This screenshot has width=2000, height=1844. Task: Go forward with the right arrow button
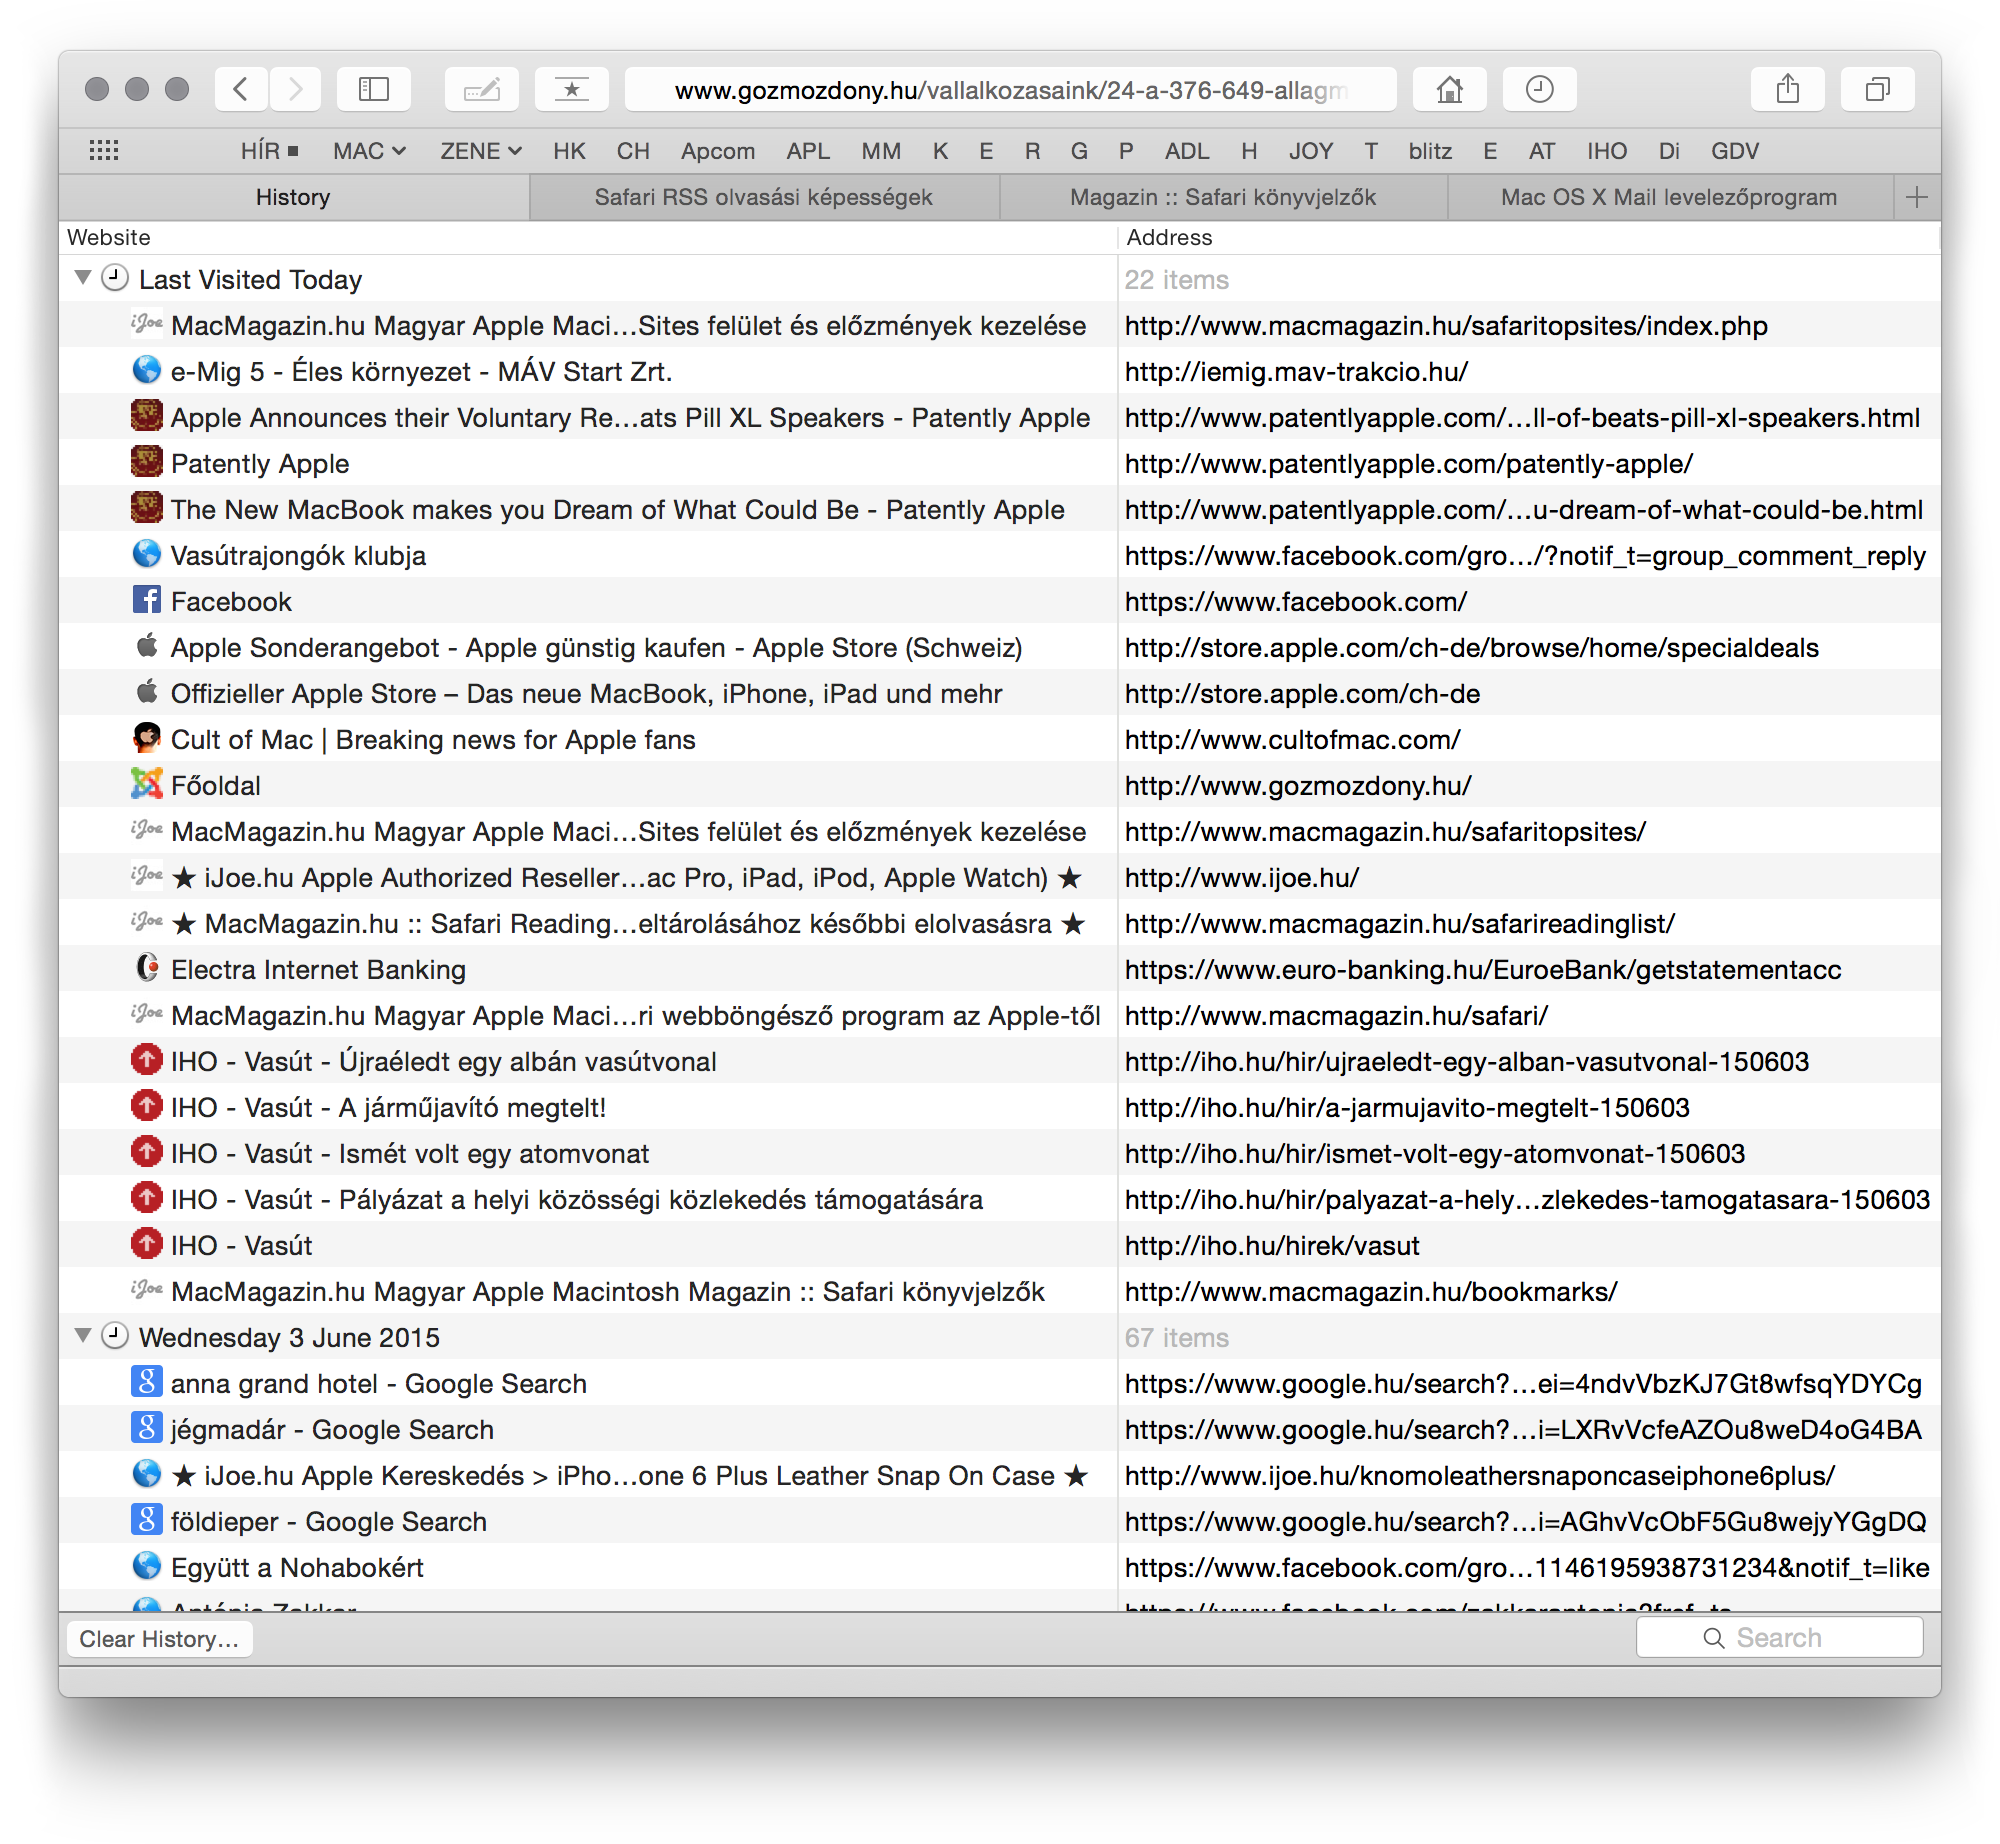pos(295,90)
